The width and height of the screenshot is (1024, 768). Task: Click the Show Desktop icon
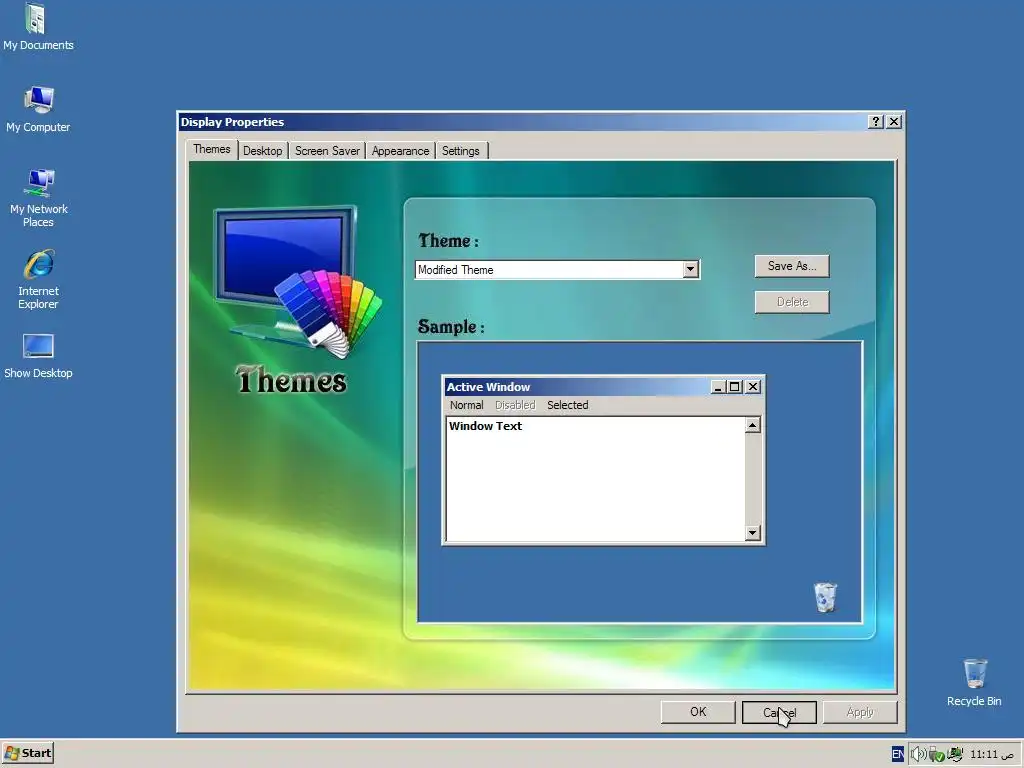38,356
